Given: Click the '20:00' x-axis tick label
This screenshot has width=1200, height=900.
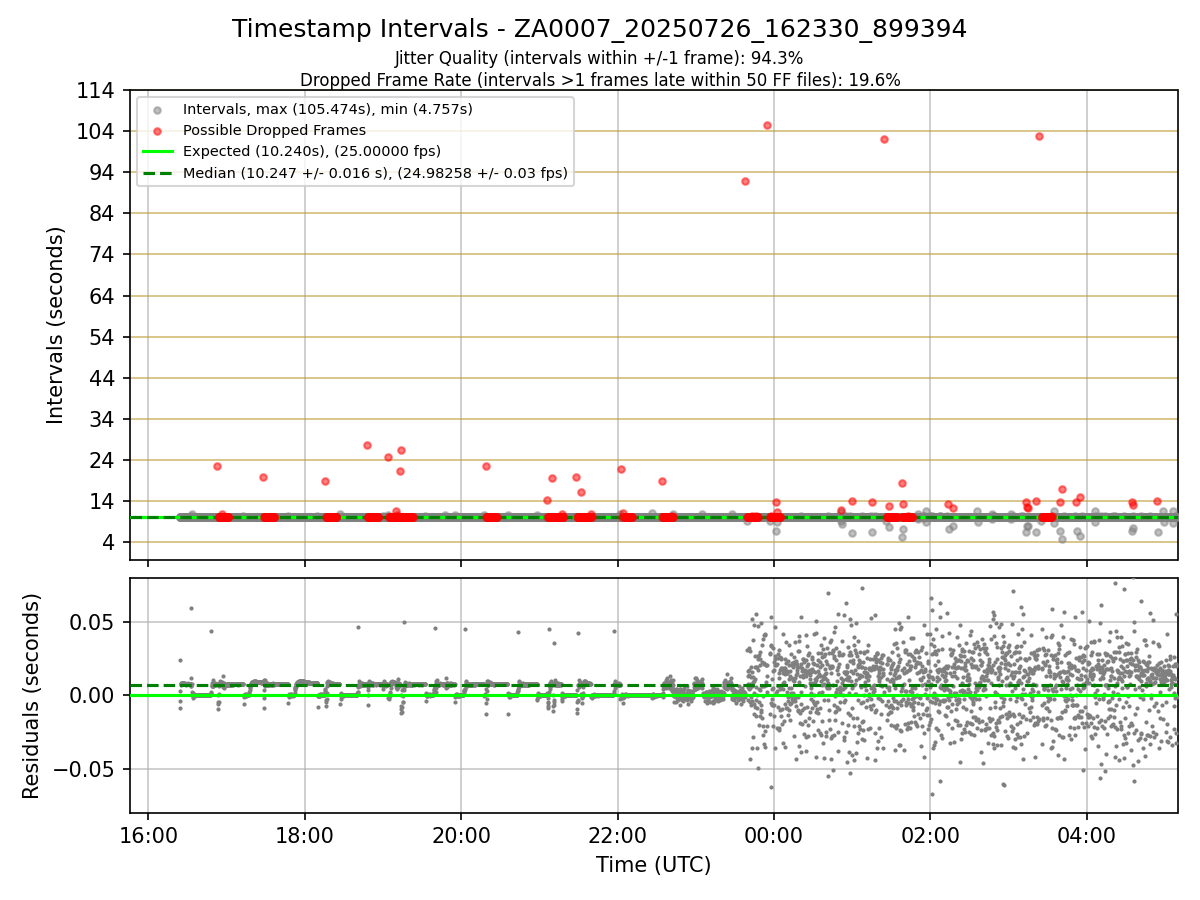Looking at the screenshot, I should click(x=461, y=834).
